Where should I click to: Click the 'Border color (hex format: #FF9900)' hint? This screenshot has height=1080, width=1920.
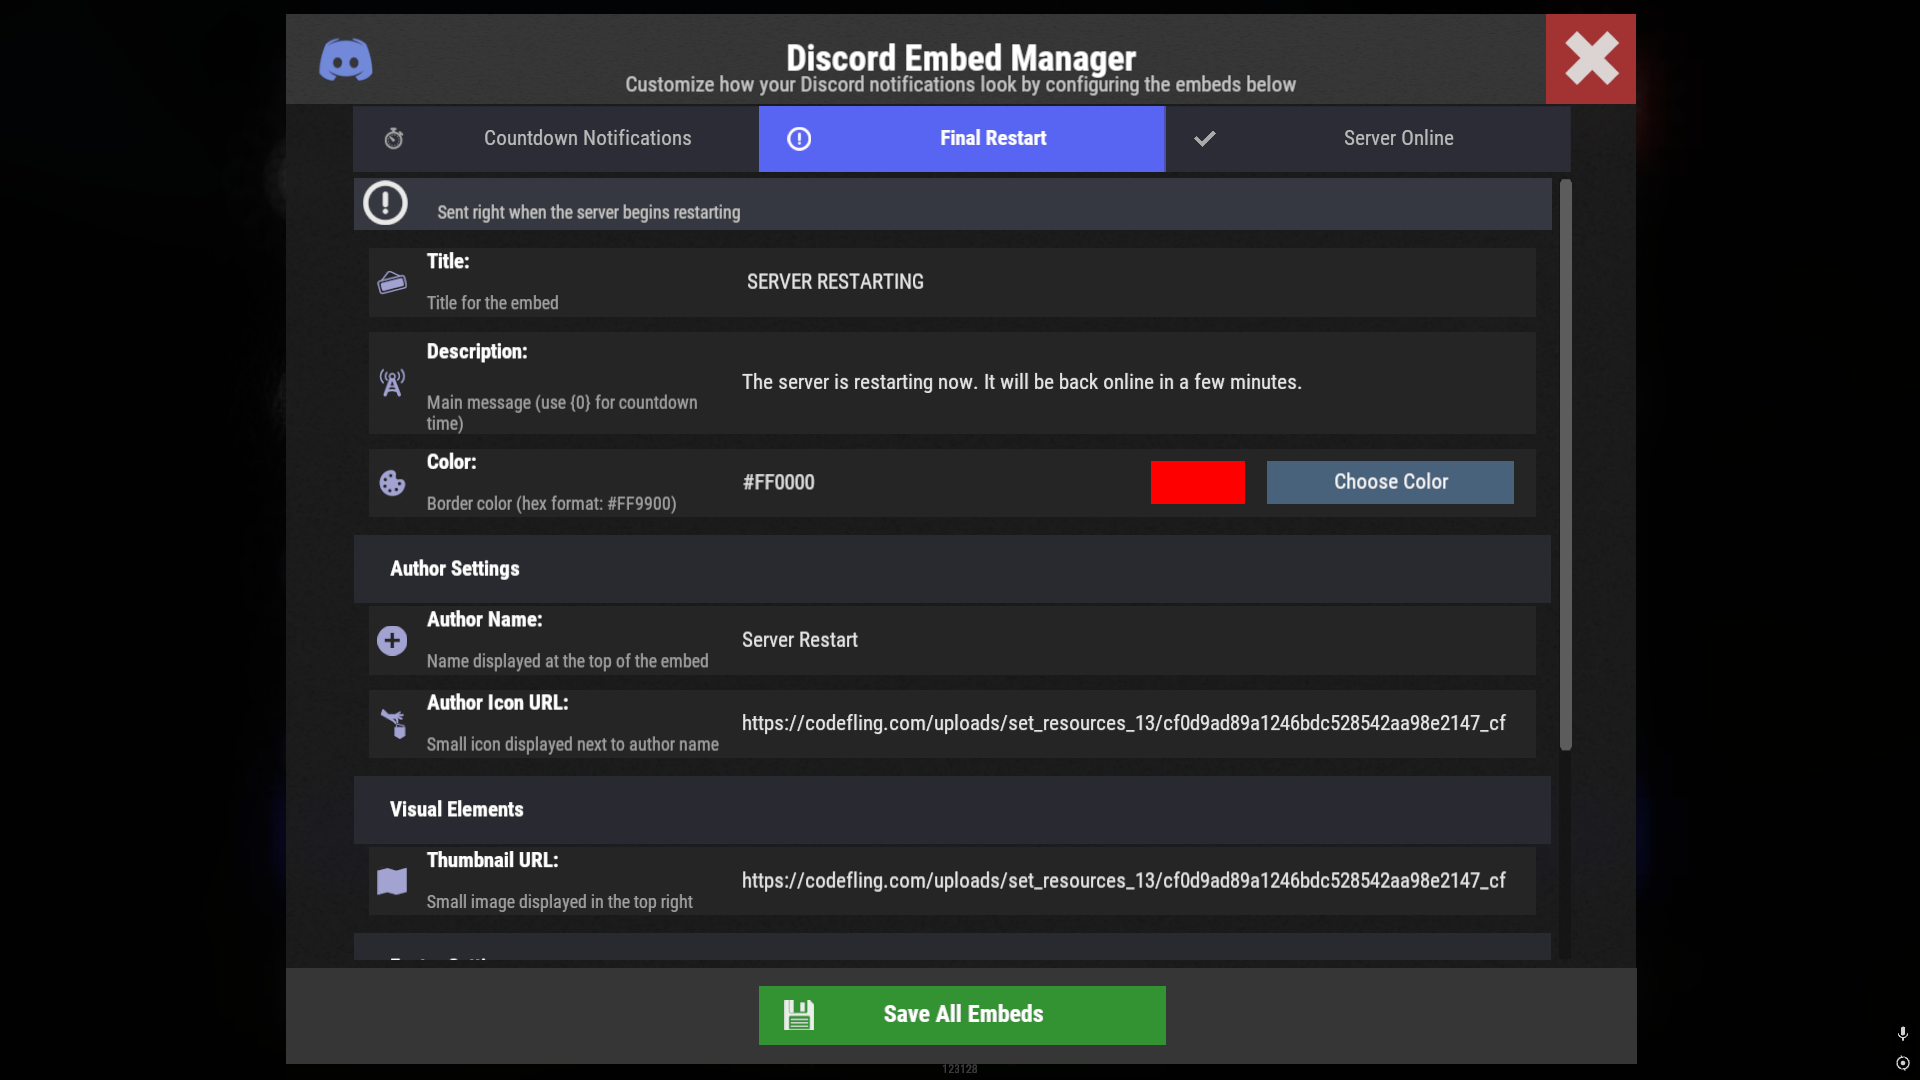(x=552, y=504)
